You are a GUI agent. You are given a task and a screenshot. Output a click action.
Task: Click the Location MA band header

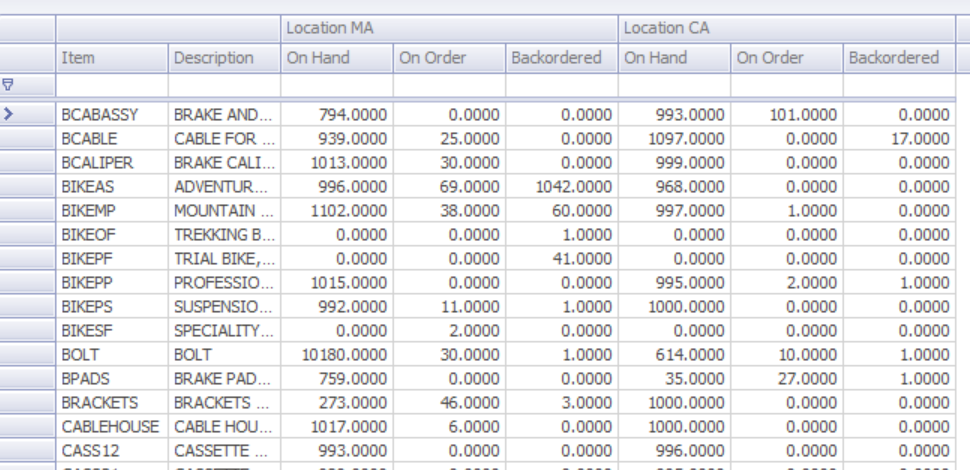click(450, 28)
